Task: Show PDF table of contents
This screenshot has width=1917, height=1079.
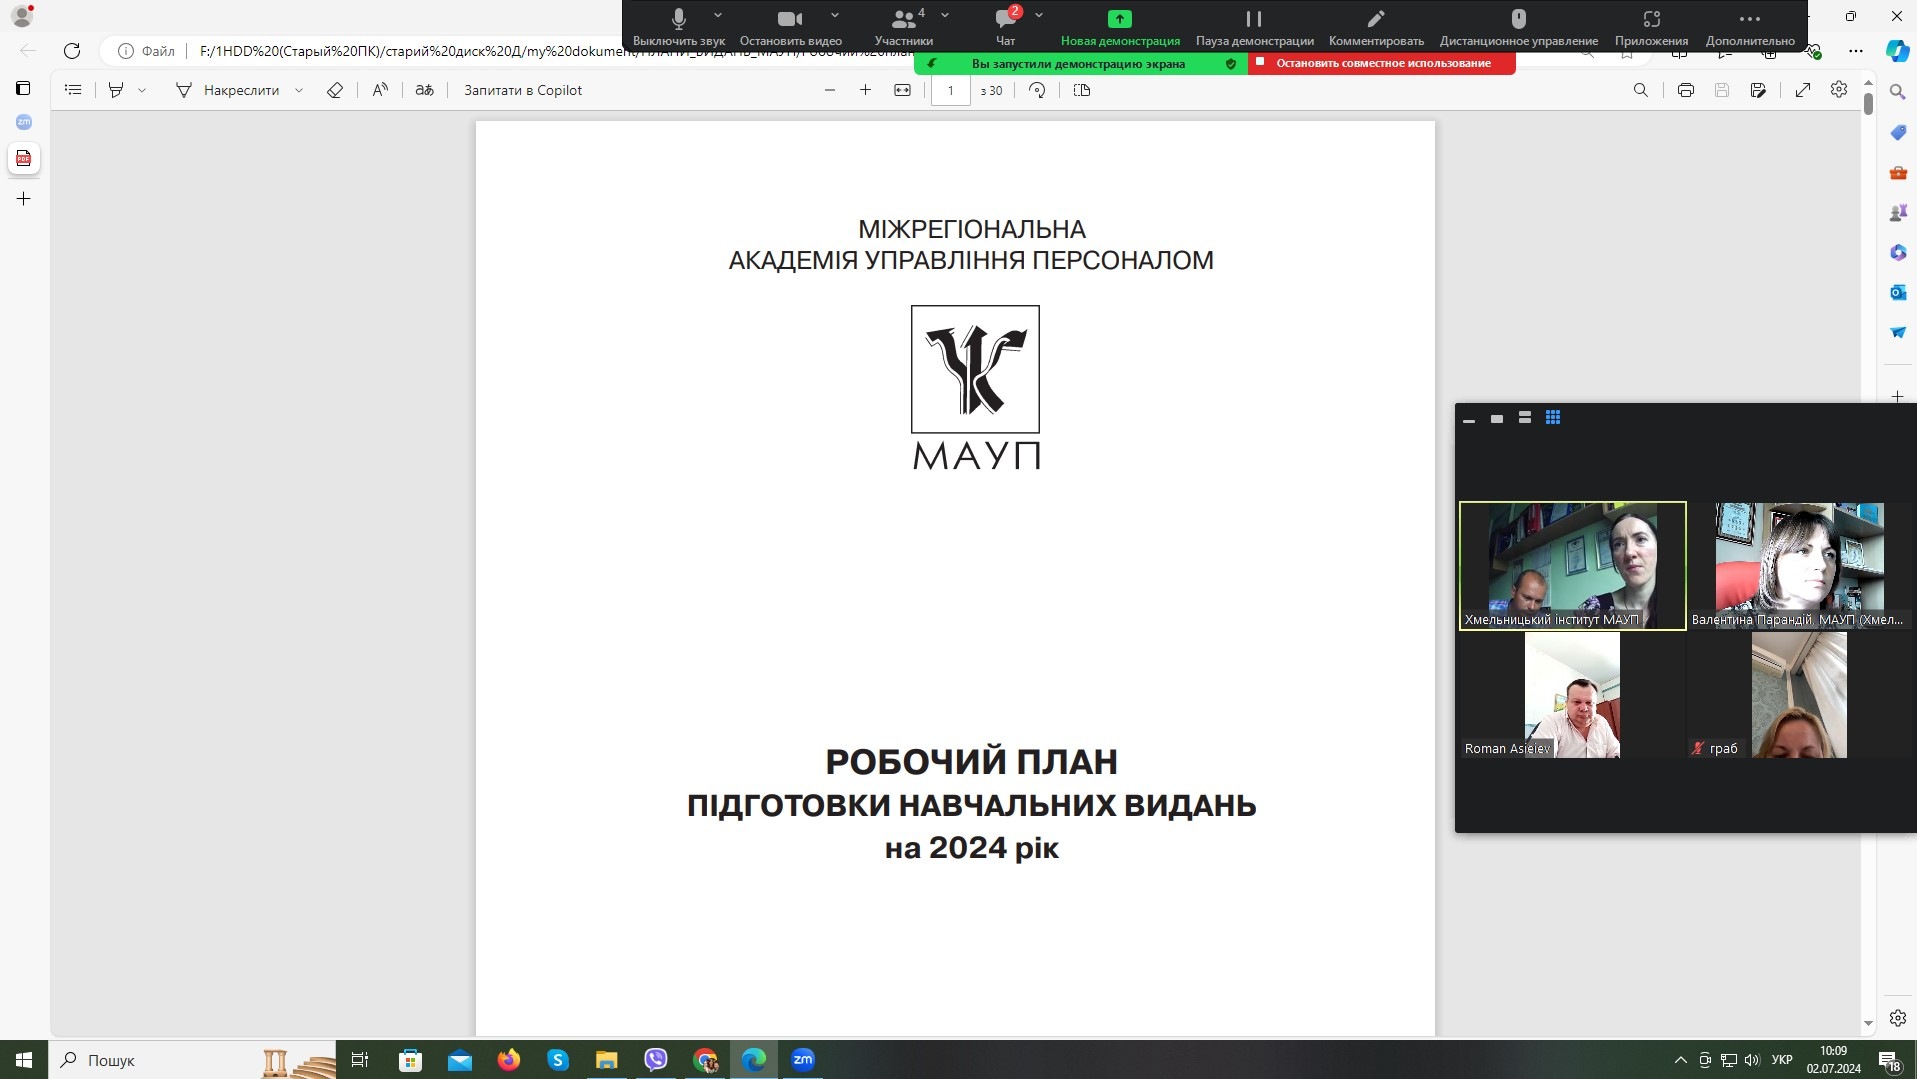Action: (x=73, y=90)
